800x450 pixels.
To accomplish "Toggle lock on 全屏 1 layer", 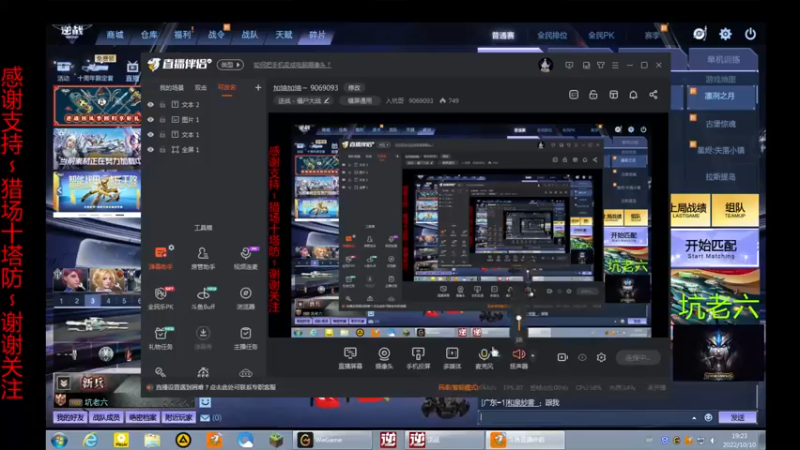I will point(162,149).
